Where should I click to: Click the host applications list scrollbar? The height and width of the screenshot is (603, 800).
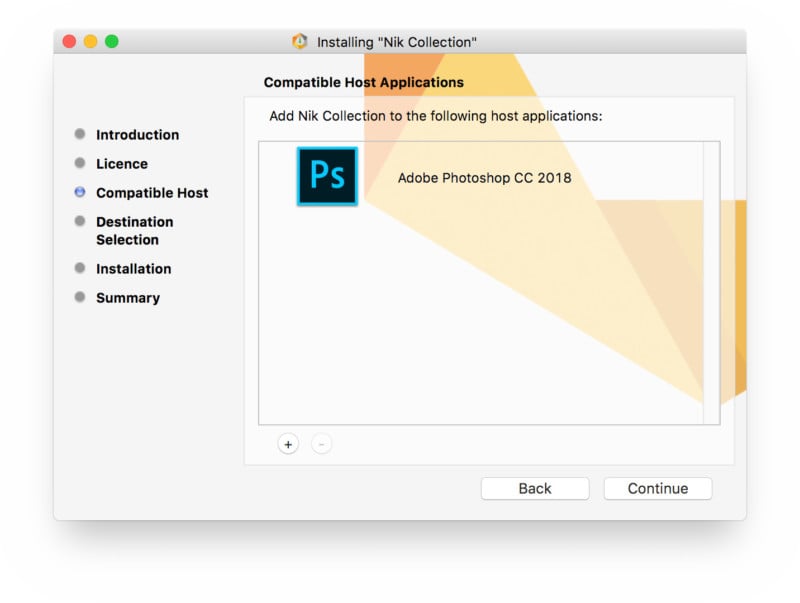[711, 283]
